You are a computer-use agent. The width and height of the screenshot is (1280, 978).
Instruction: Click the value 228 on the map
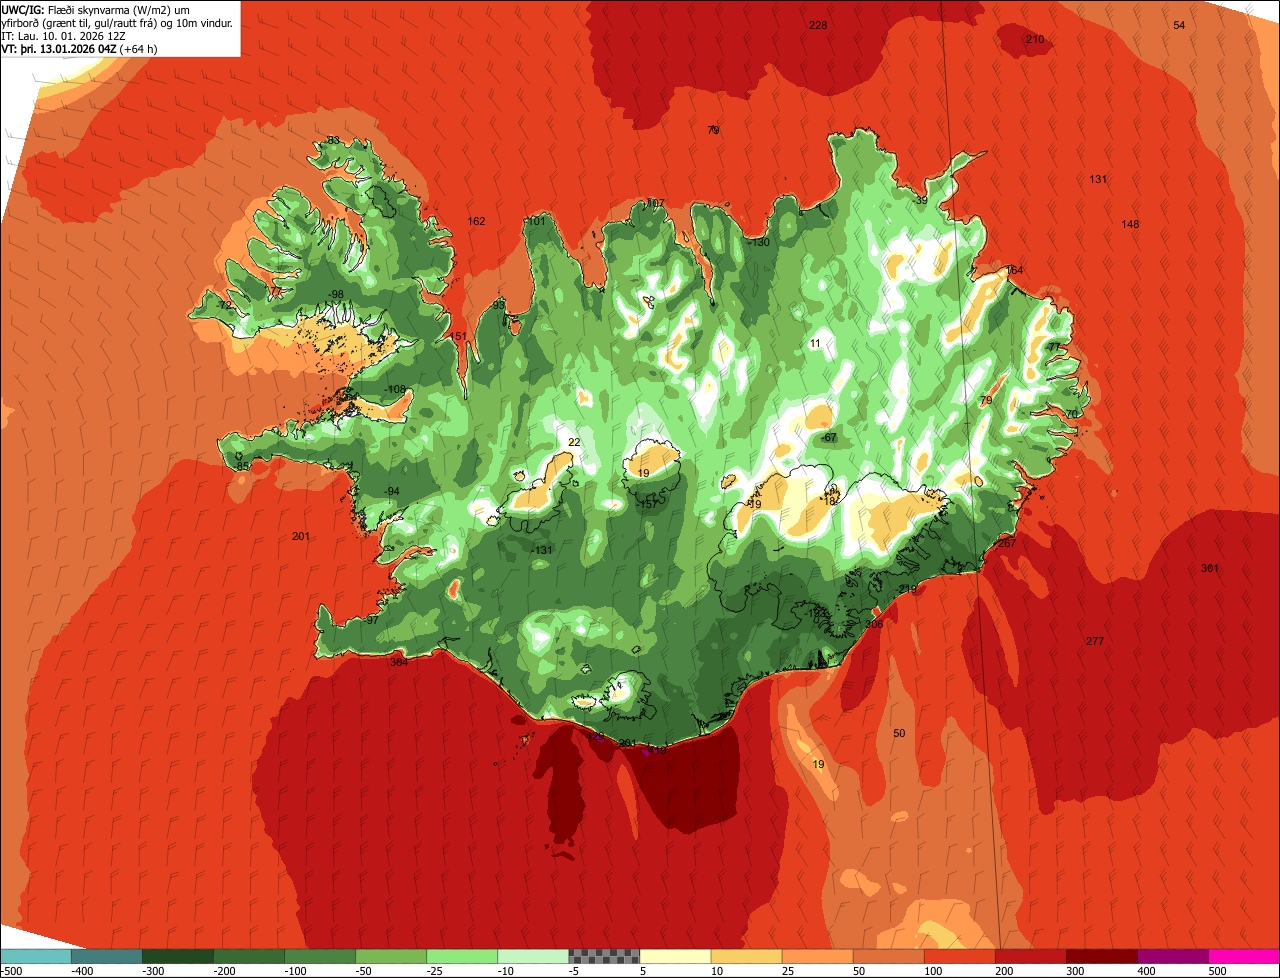[818, 25]
